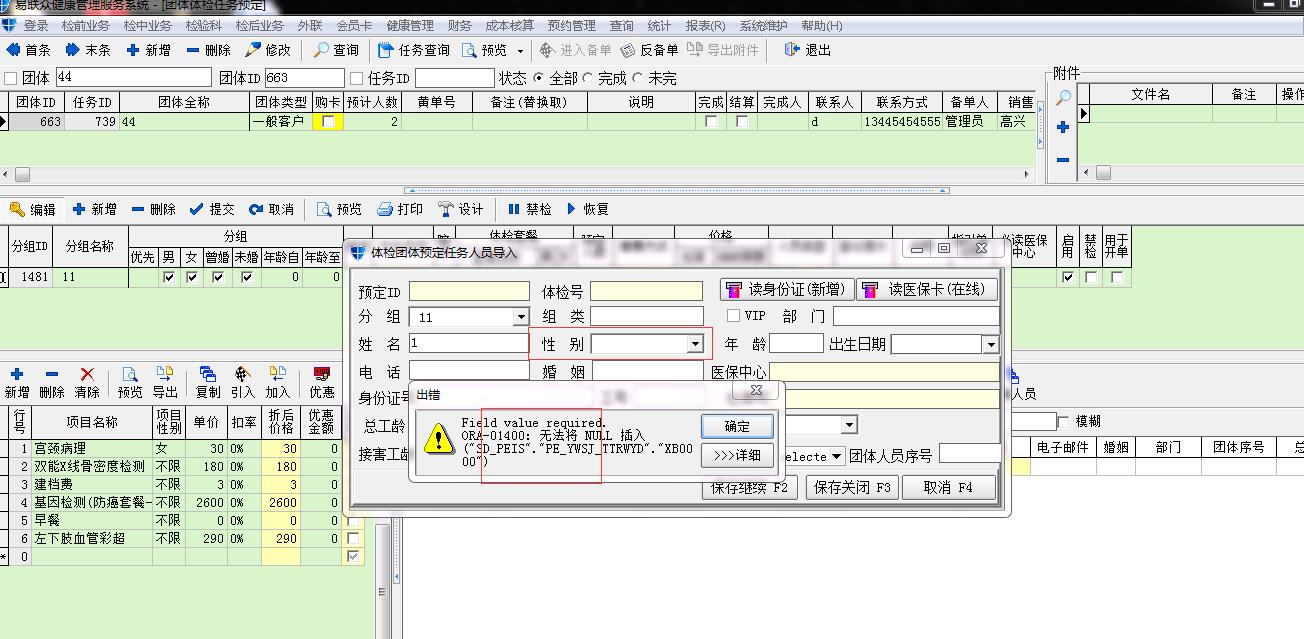The width and height of the screenshot is (1304, 639).
Task: Open the 分组 combo box
Action: 520,317
